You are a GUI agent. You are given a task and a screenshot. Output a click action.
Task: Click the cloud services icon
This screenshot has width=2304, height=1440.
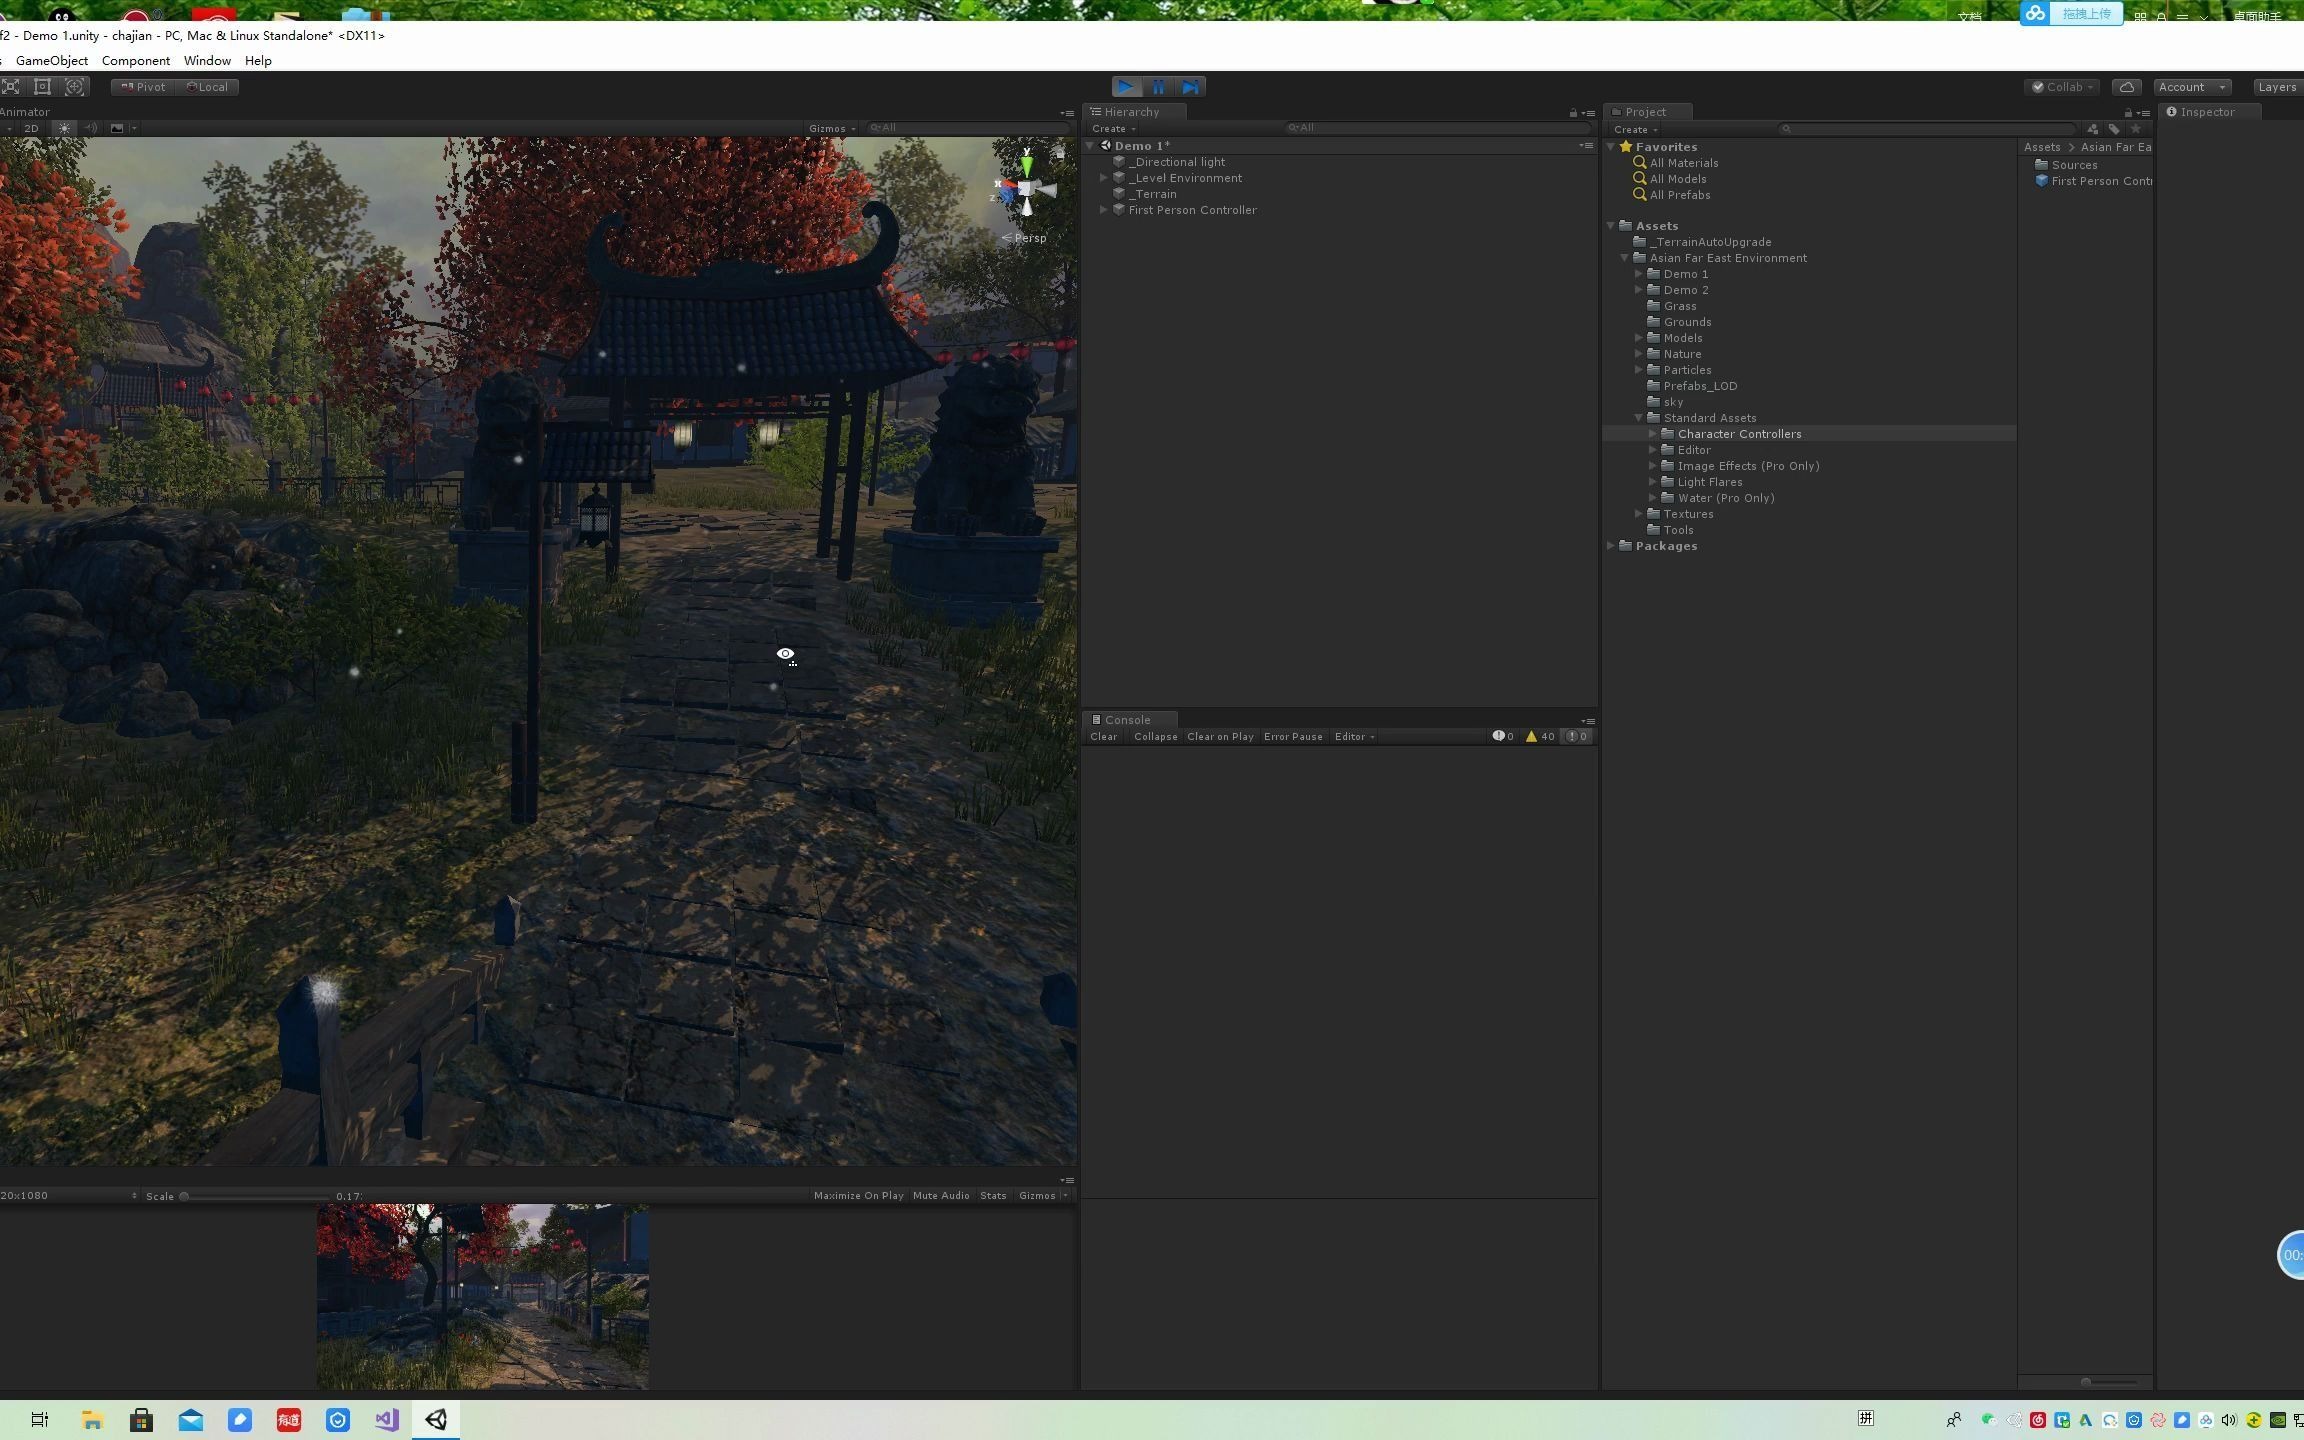(x=2127, y=87)
